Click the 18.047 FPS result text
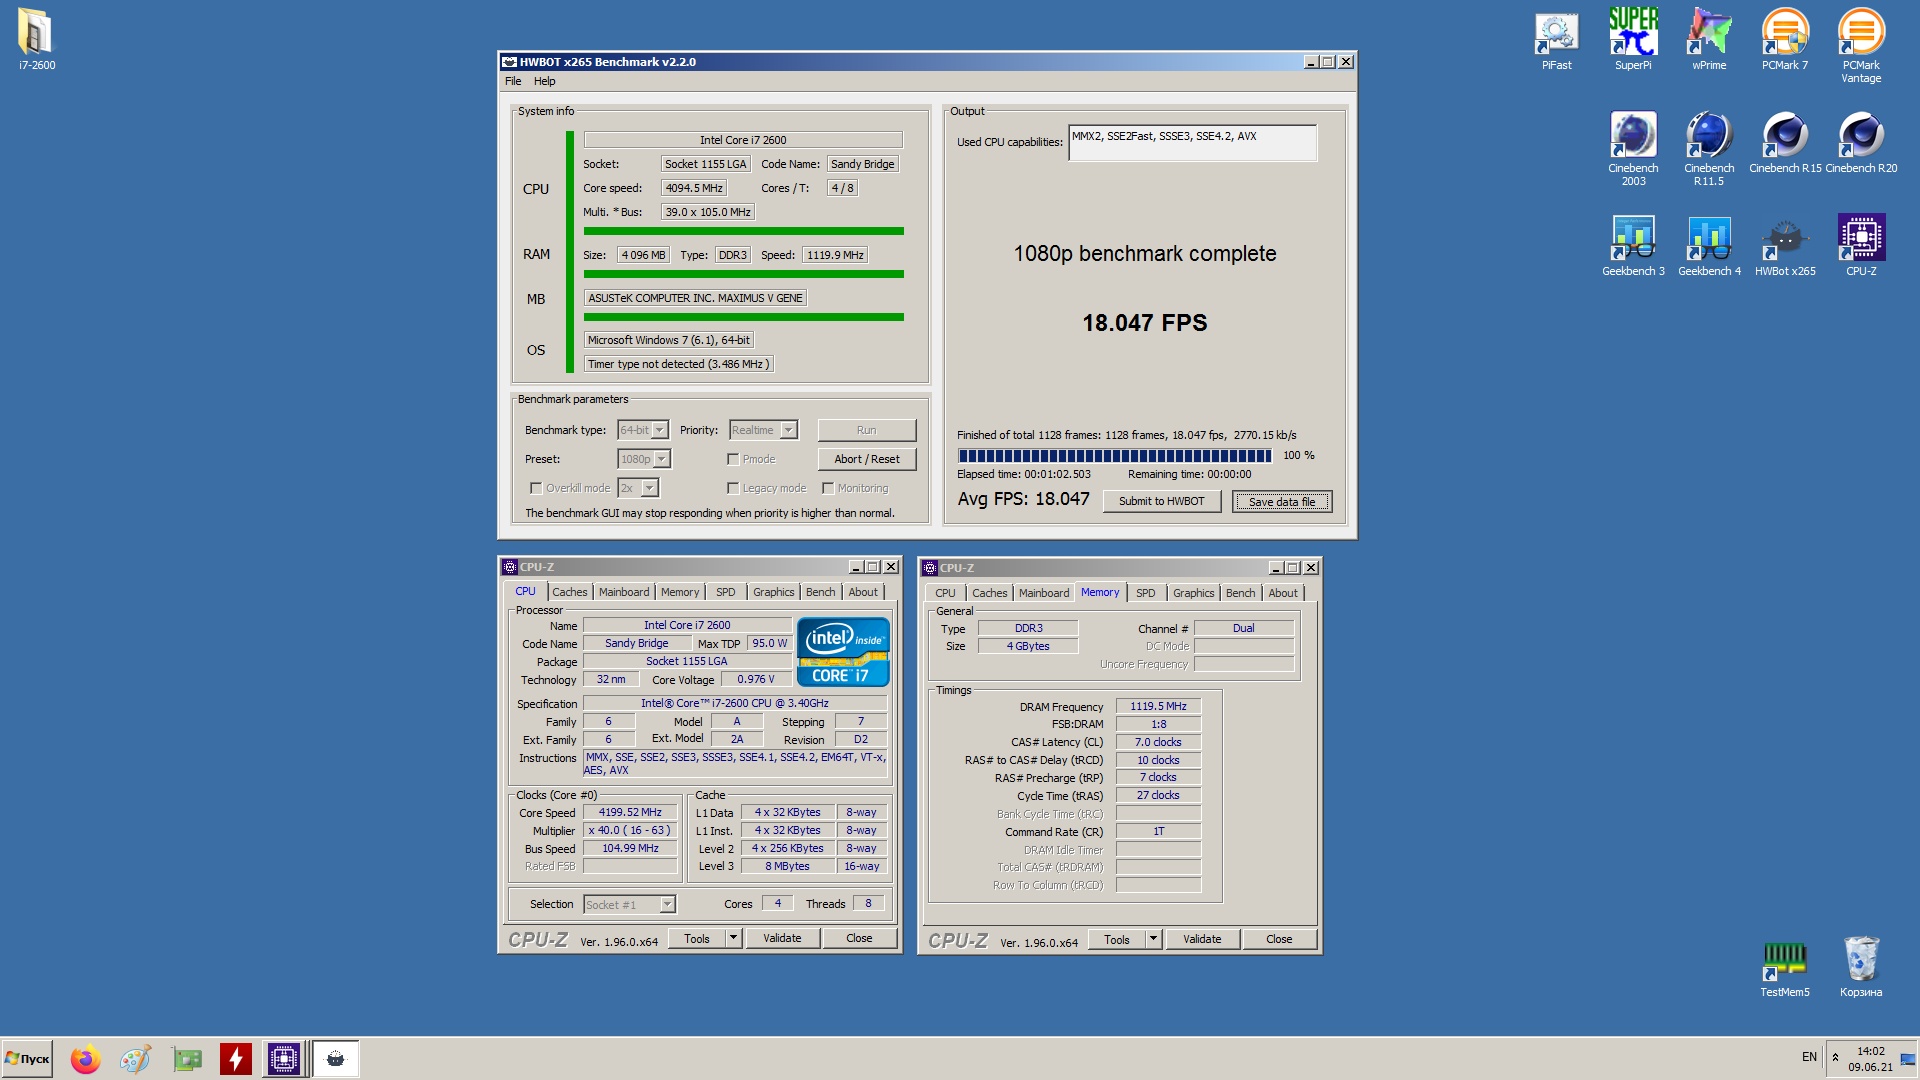The height and width of the screenshot is (1080, 1920). pos(1145,322)
